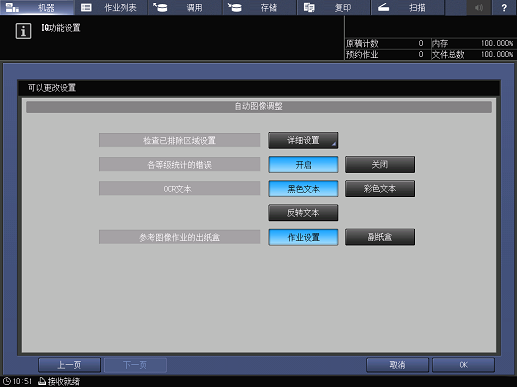Screen dimensions: 517x387
Task: Open the 复印 (Copy) tab
Action: 333,7
